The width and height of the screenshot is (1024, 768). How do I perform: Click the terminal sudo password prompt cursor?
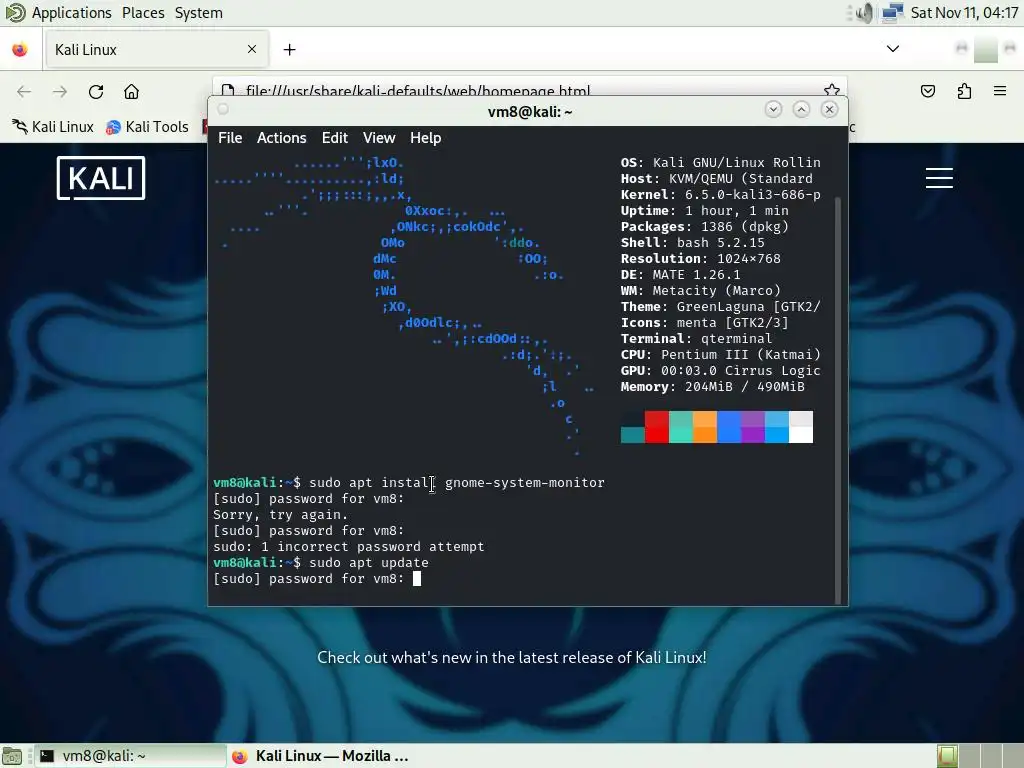[x=417, y=579]
